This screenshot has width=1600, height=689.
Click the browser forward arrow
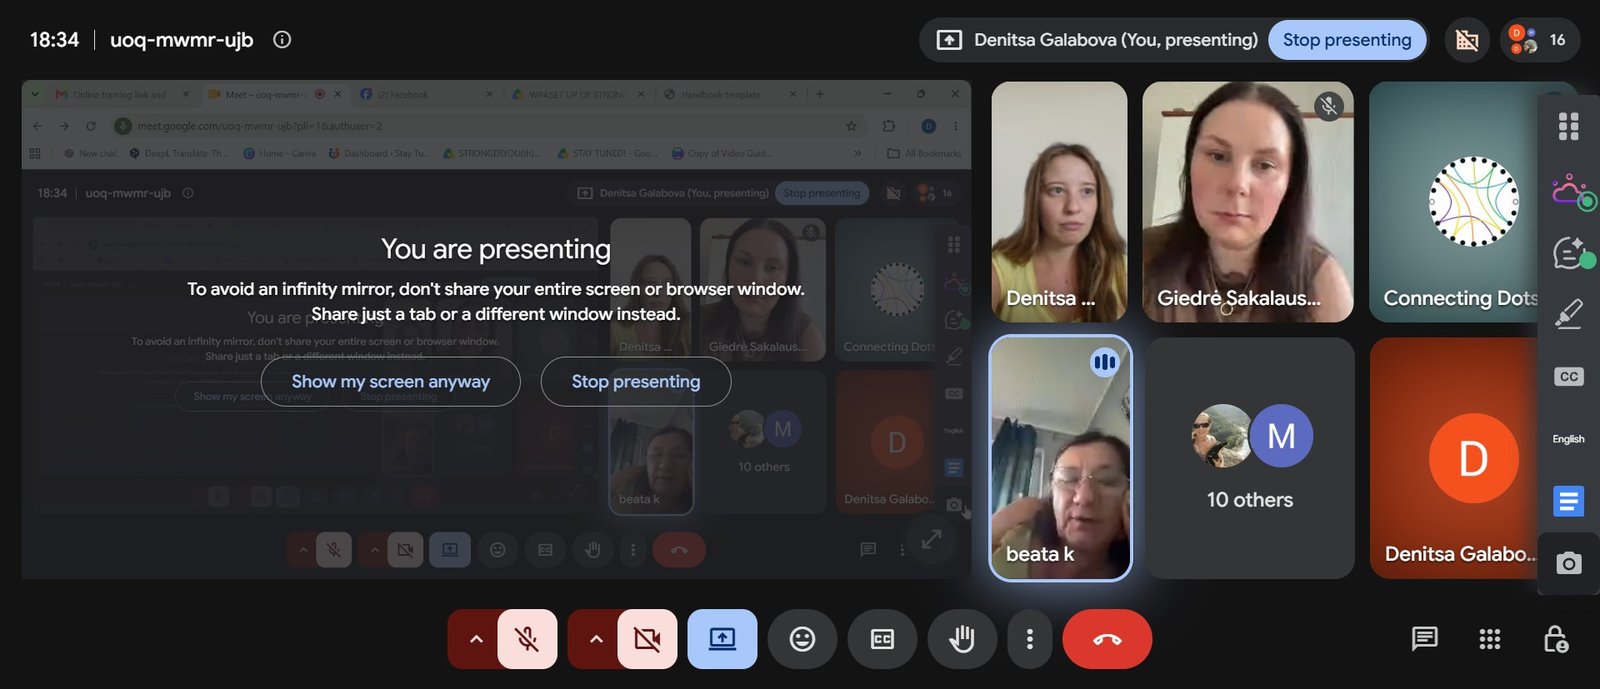tap(64, 126)
